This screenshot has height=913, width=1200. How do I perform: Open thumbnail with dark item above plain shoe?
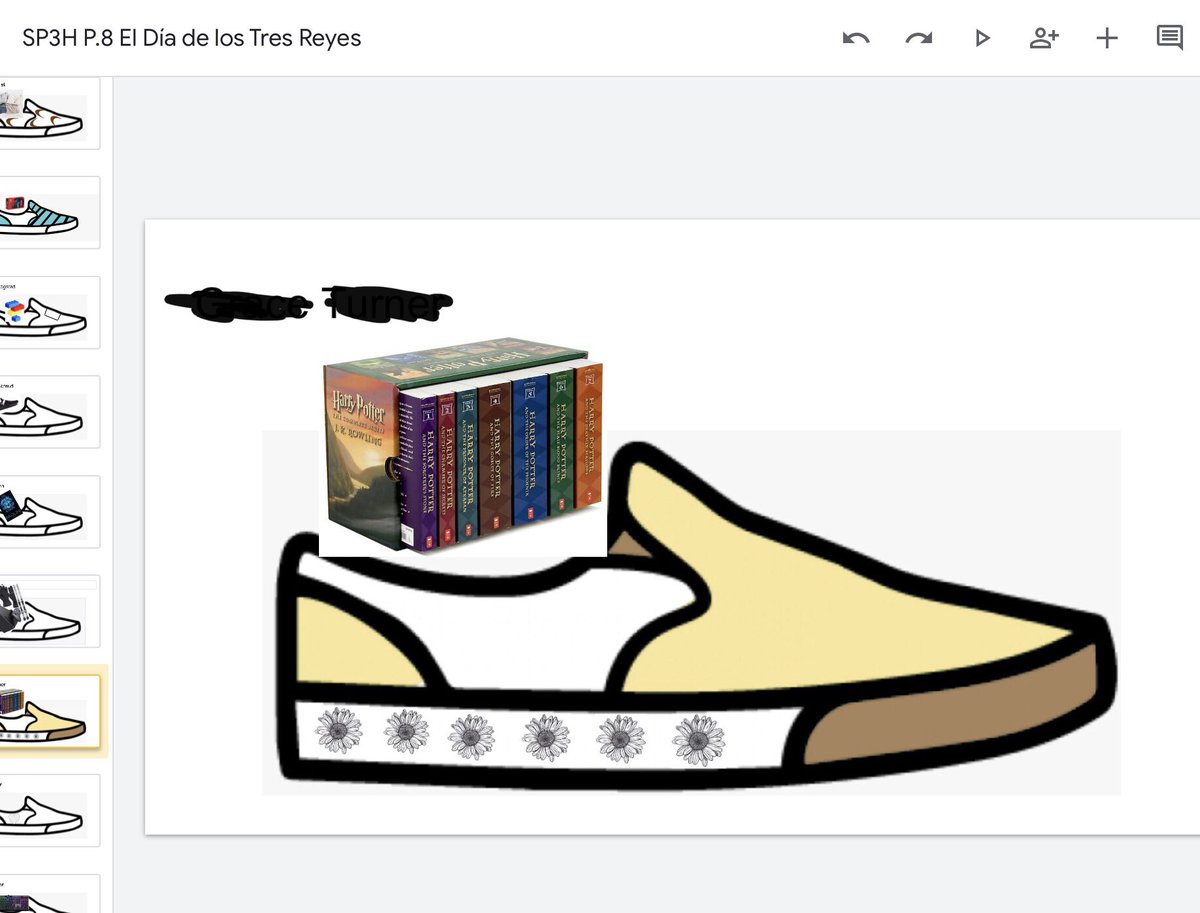tap(48, 412)
